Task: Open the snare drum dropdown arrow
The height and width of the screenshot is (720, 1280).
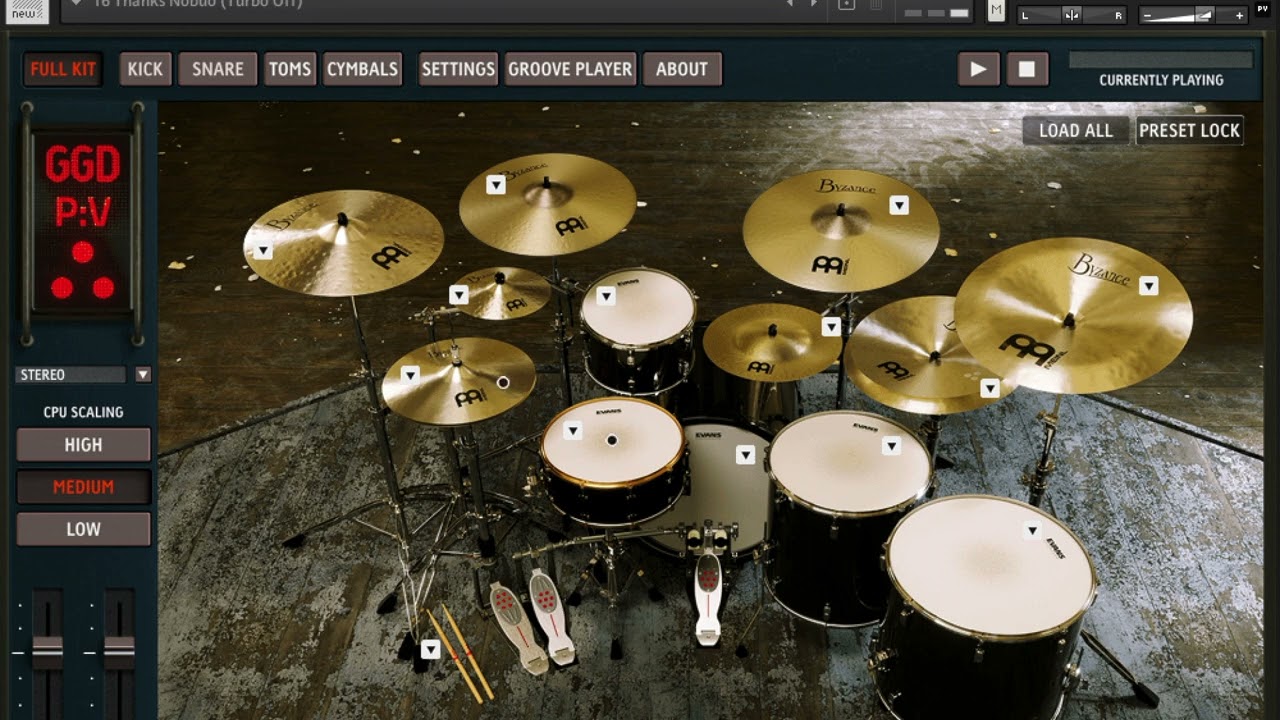Action: tap(572, 430)
